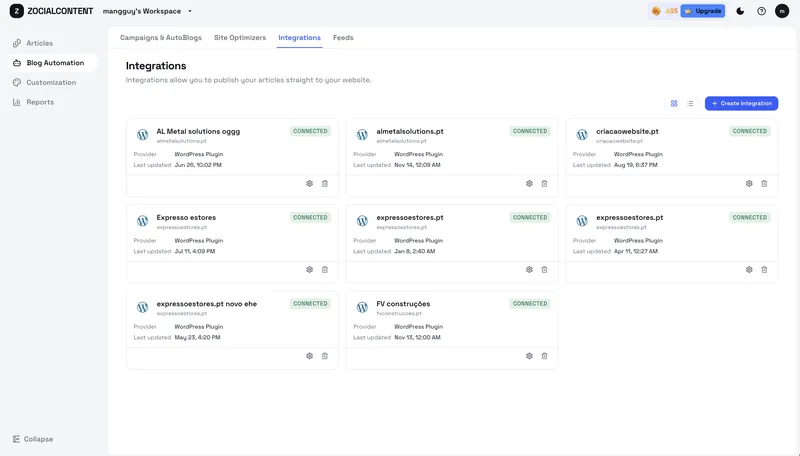Viewport: 800px width, 456px height.
Task: Open settings for criacaowebsite.pt integration
Action: [749, 184]
